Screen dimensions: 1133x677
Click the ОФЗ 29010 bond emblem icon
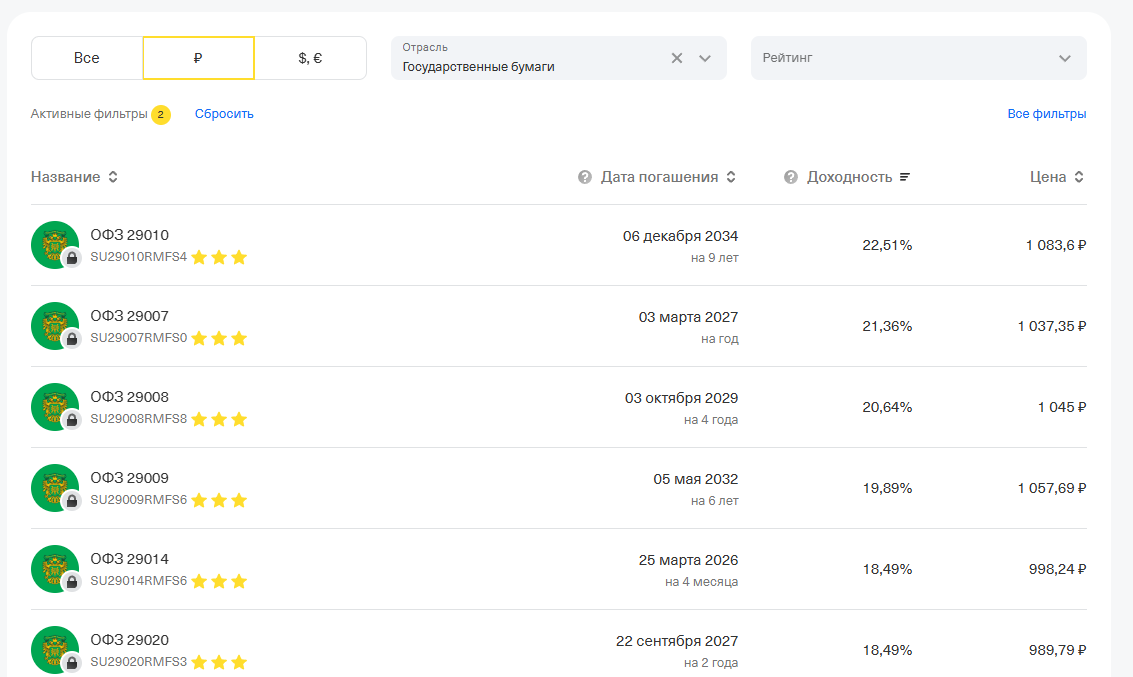point(55,245)
